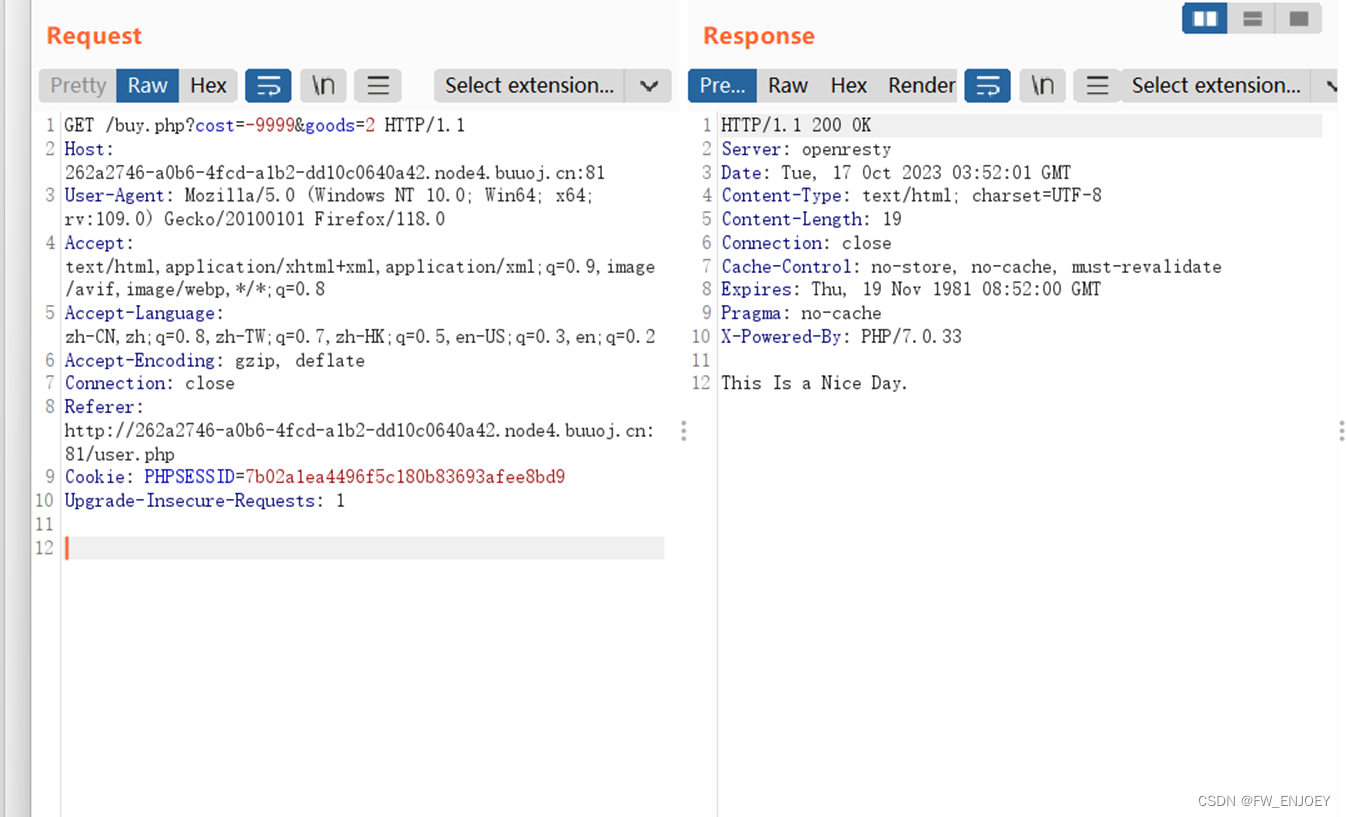
Task: Click the empty line 12 in Request editor
Action: pyautogui.click(x=364, y=548)
